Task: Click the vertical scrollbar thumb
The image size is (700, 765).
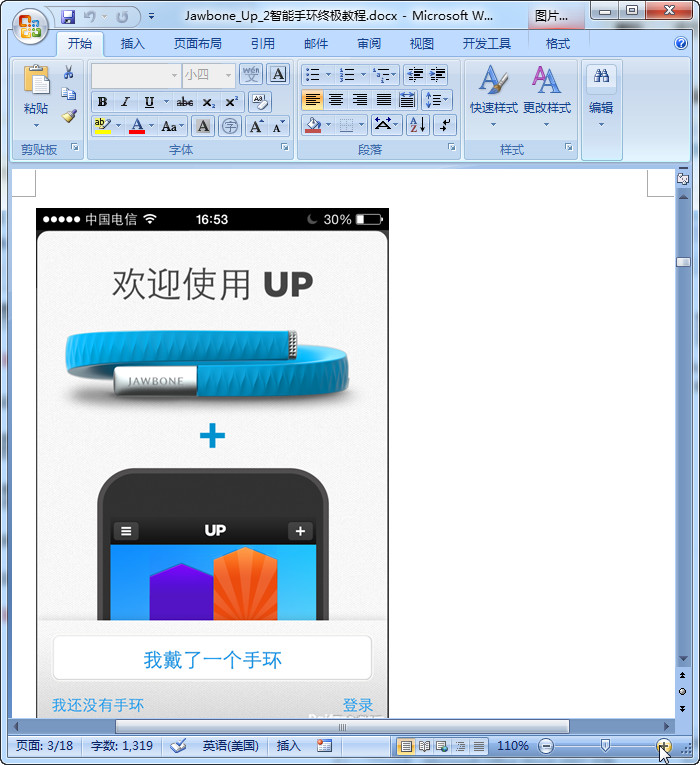Action: click(683, 262)
